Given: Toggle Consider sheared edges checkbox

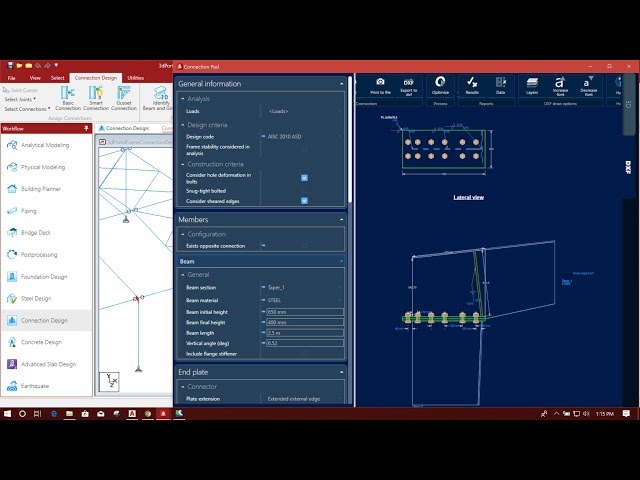Looking at the screenshot, I should 304,200.
